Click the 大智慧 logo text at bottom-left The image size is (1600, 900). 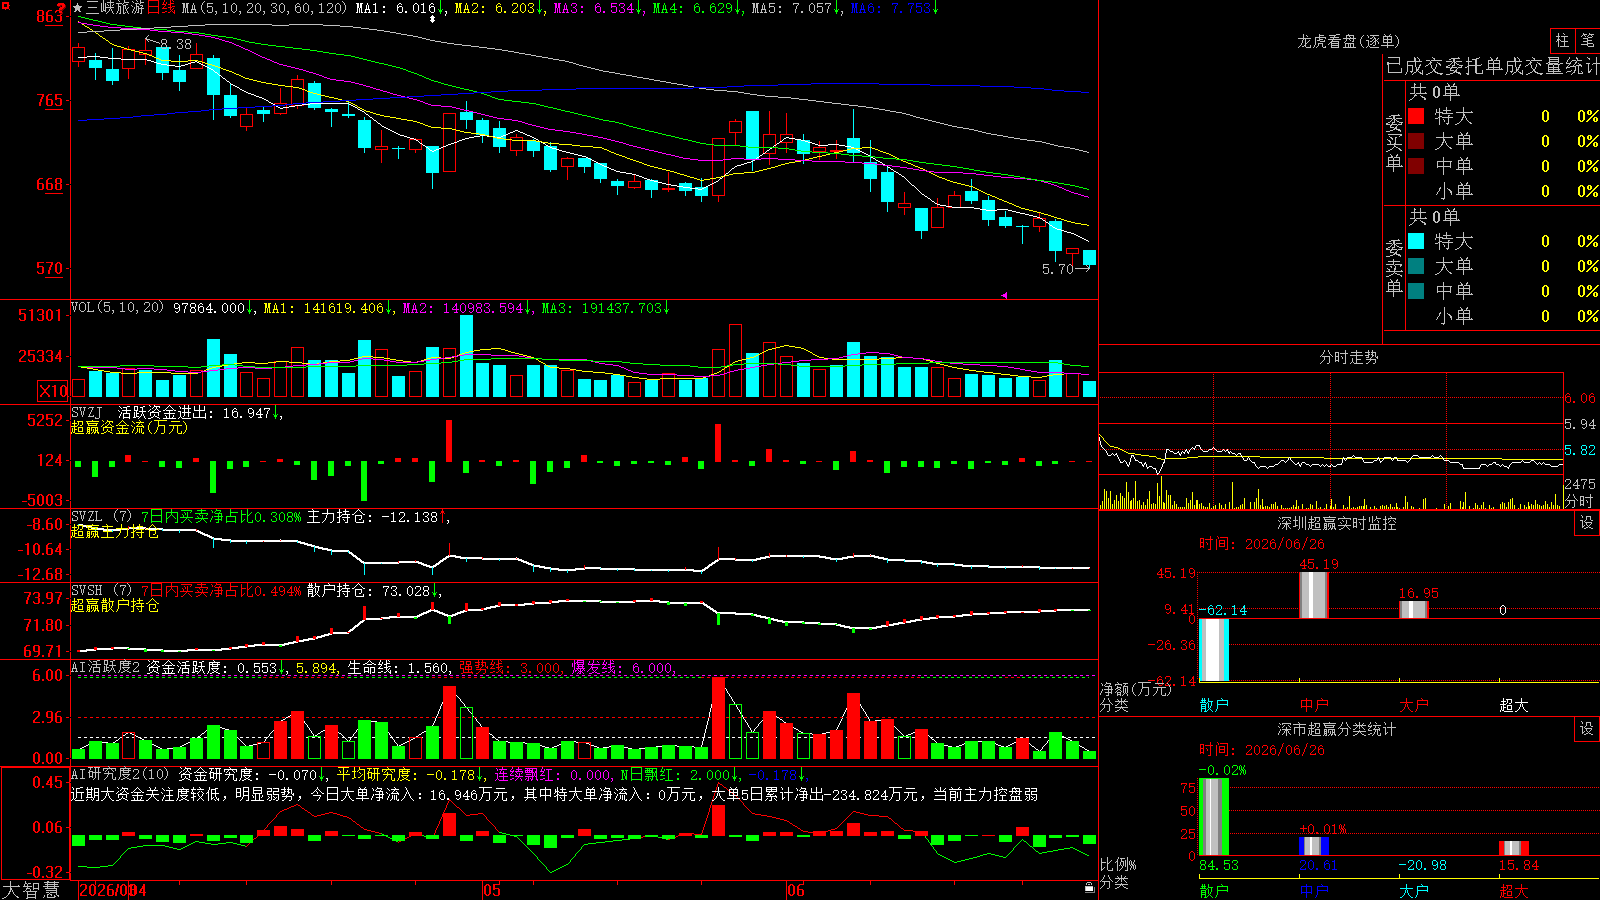tap(31, 890)
